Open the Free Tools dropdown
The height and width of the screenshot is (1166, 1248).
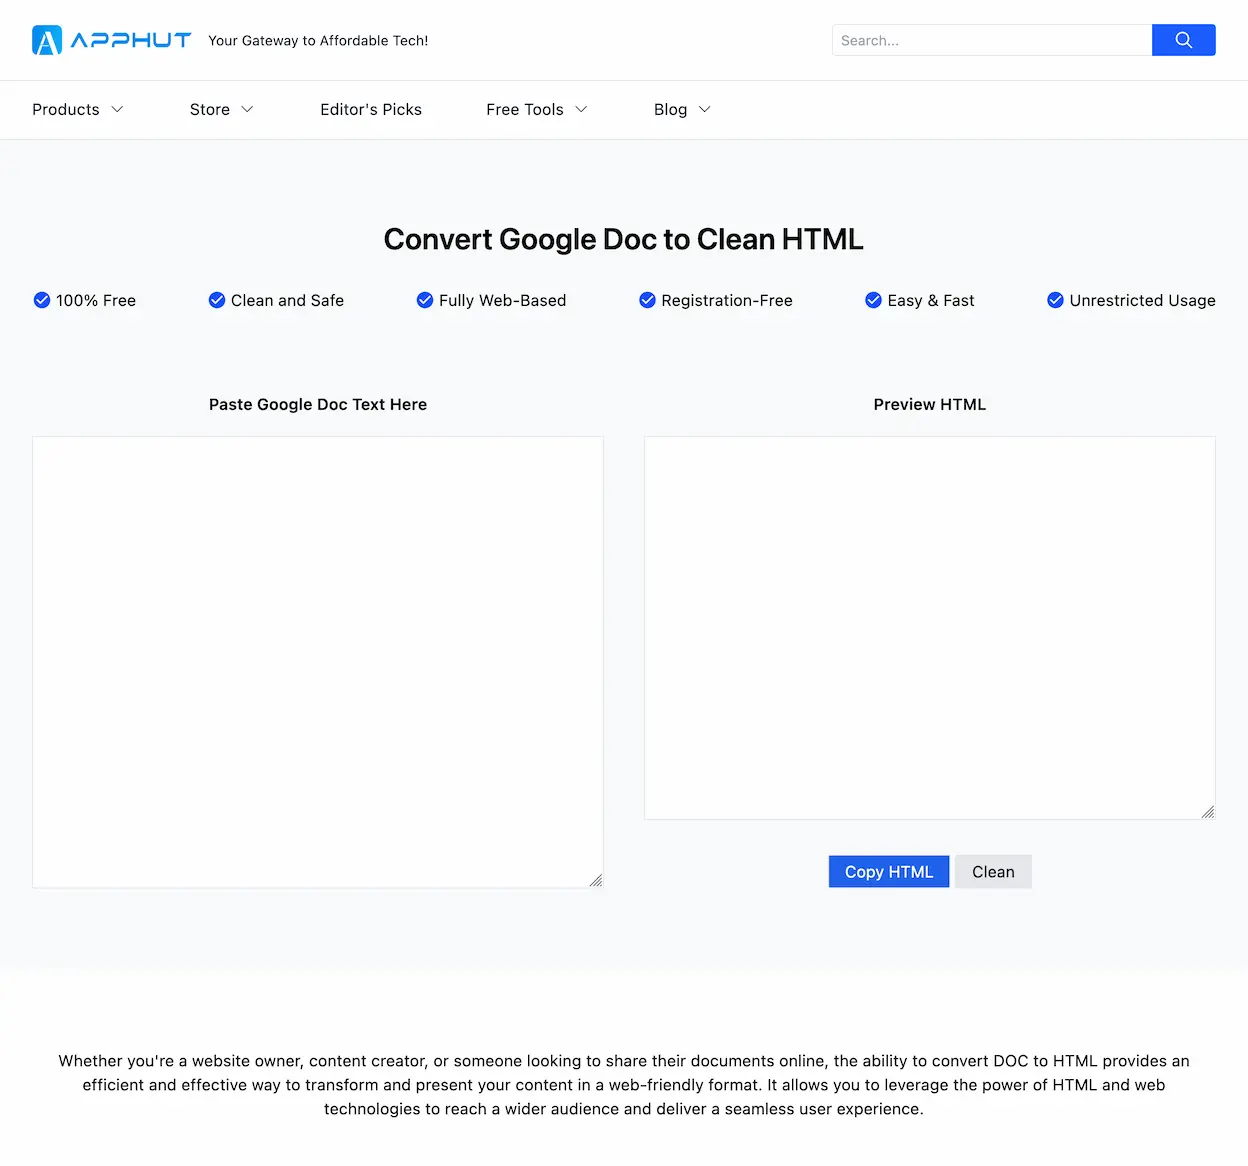[x=536, y=109]
